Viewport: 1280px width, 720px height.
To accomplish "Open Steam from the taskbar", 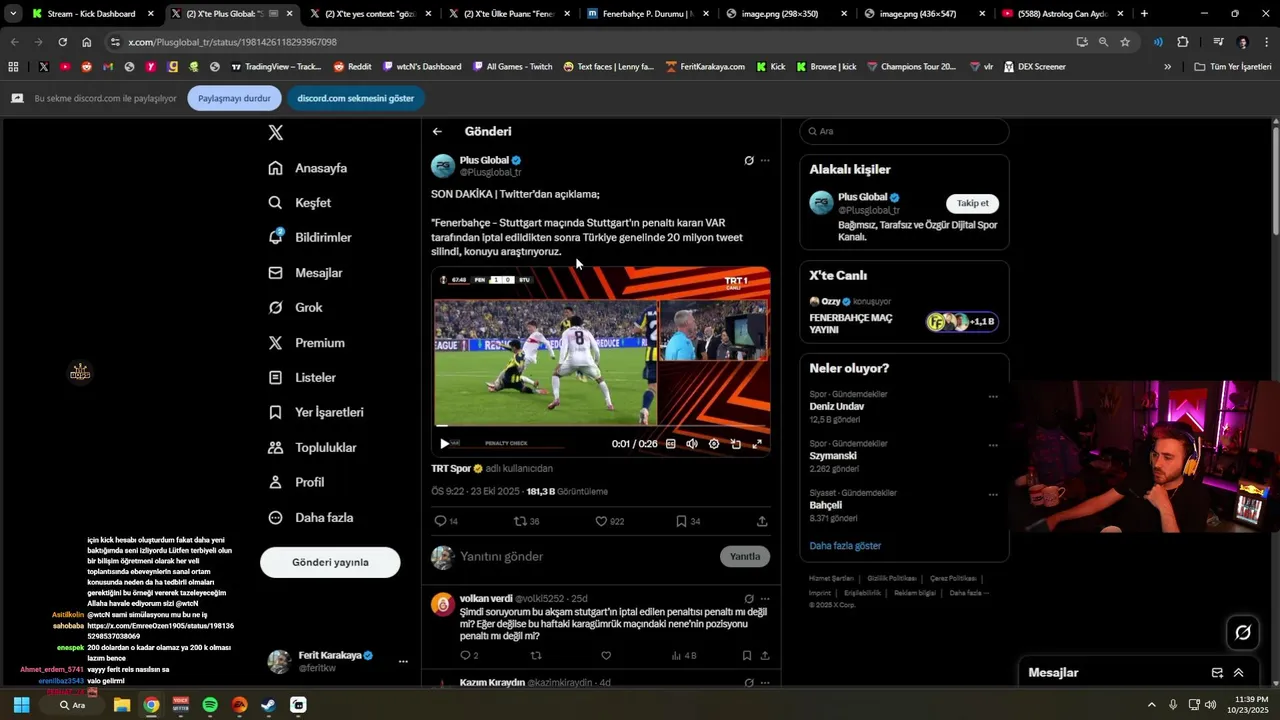I will pyautogui.click(x=269, y=705).
